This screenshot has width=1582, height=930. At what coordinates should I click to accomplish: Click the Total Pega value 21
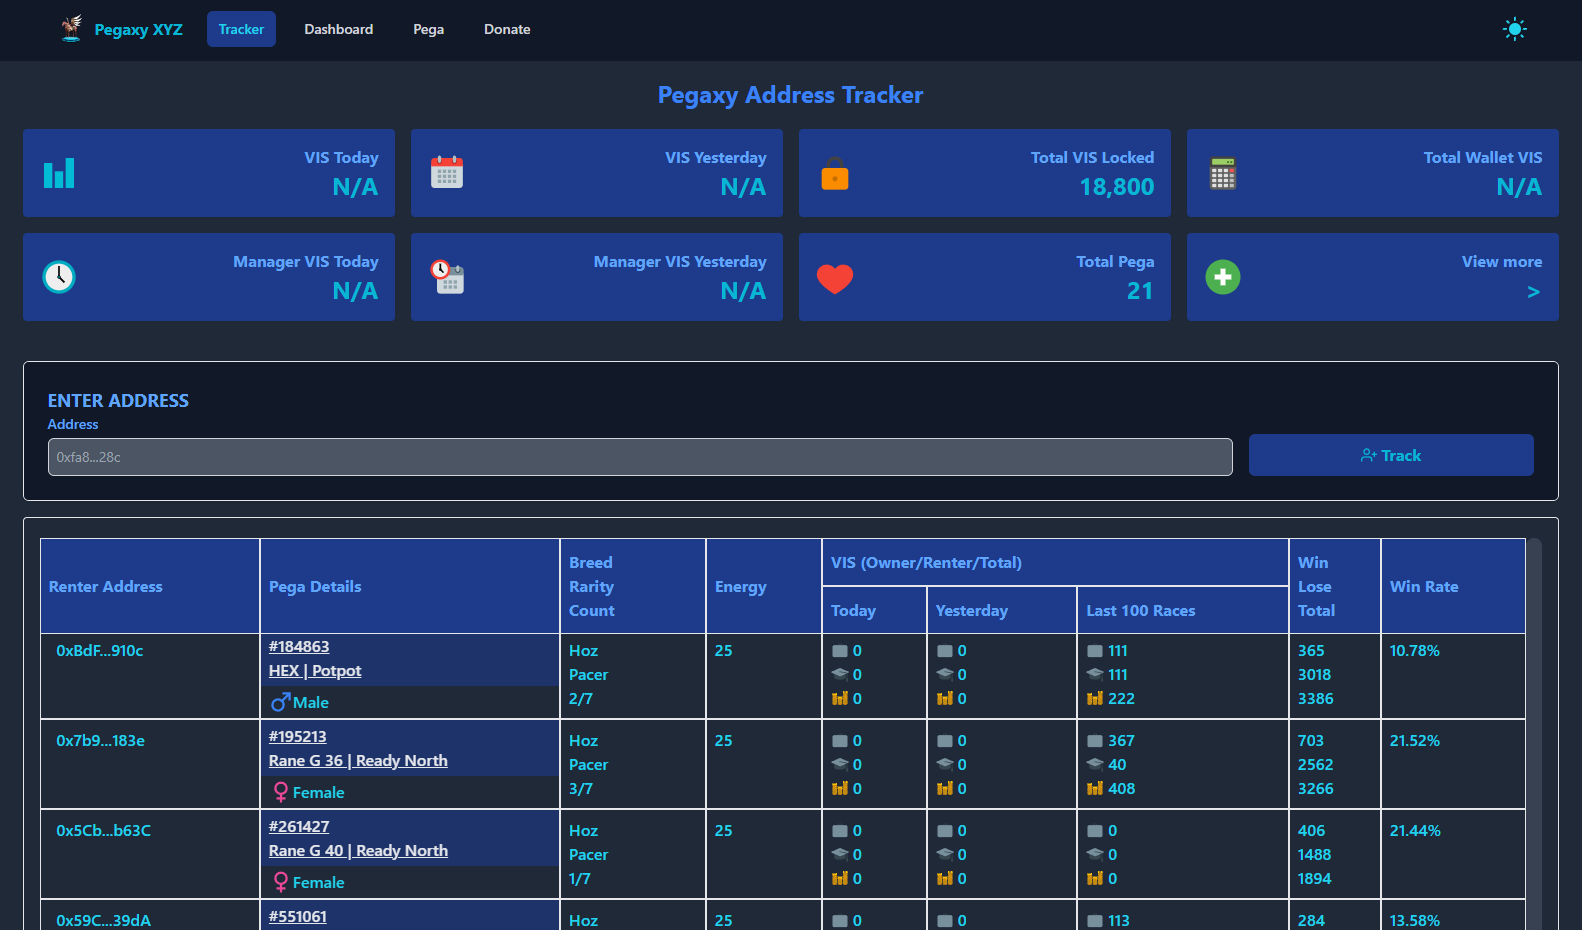[x=1140, y=291]
